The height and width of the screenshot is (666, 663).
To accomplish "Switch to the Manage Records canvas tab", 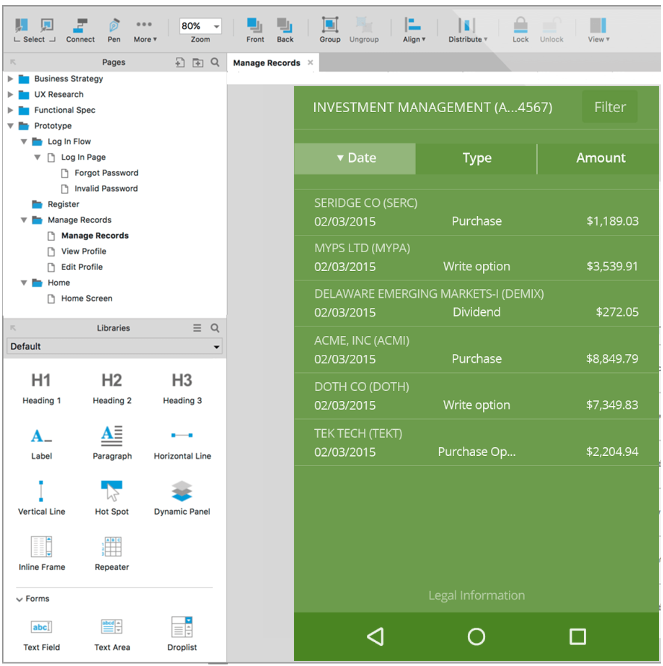I will coord(266,63).
